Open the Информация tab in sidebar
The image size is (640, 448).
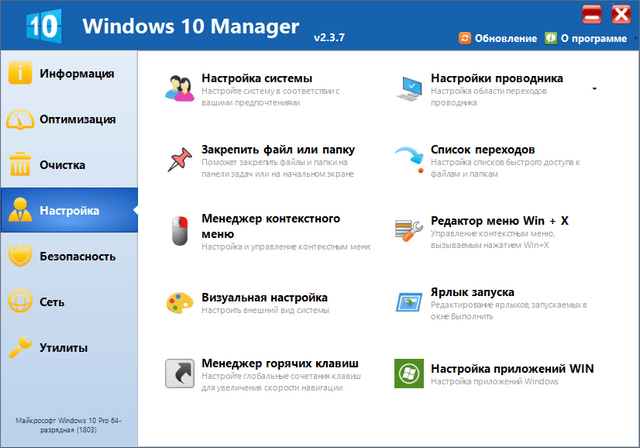(x=67, y=74)
